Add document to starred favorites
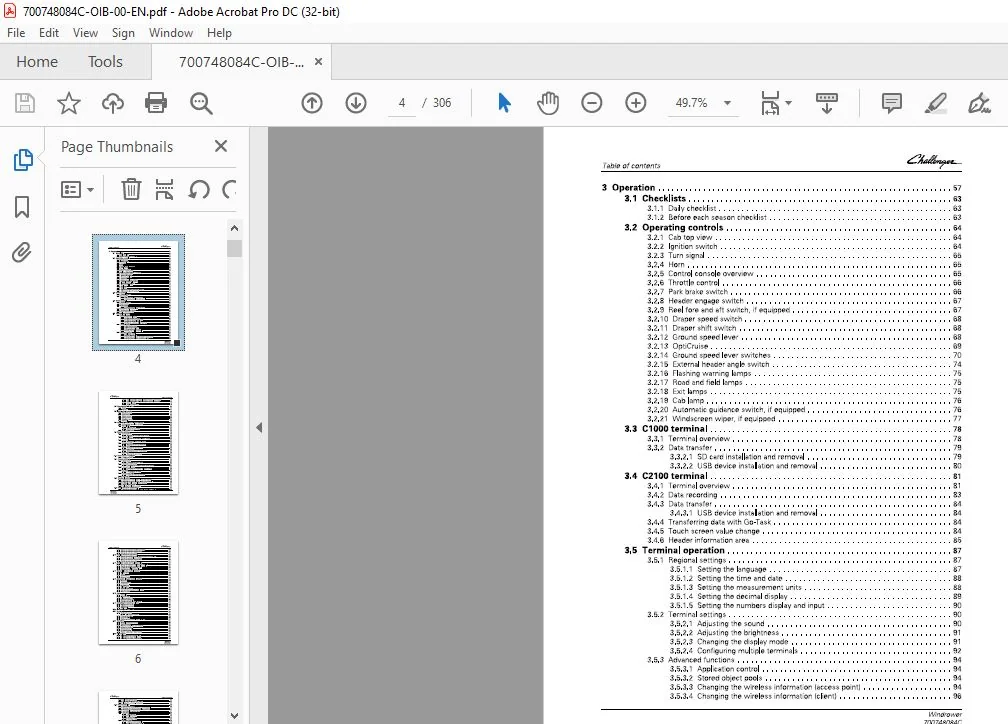Viewport: 1008px width, 724px height. tap(69, 103)
